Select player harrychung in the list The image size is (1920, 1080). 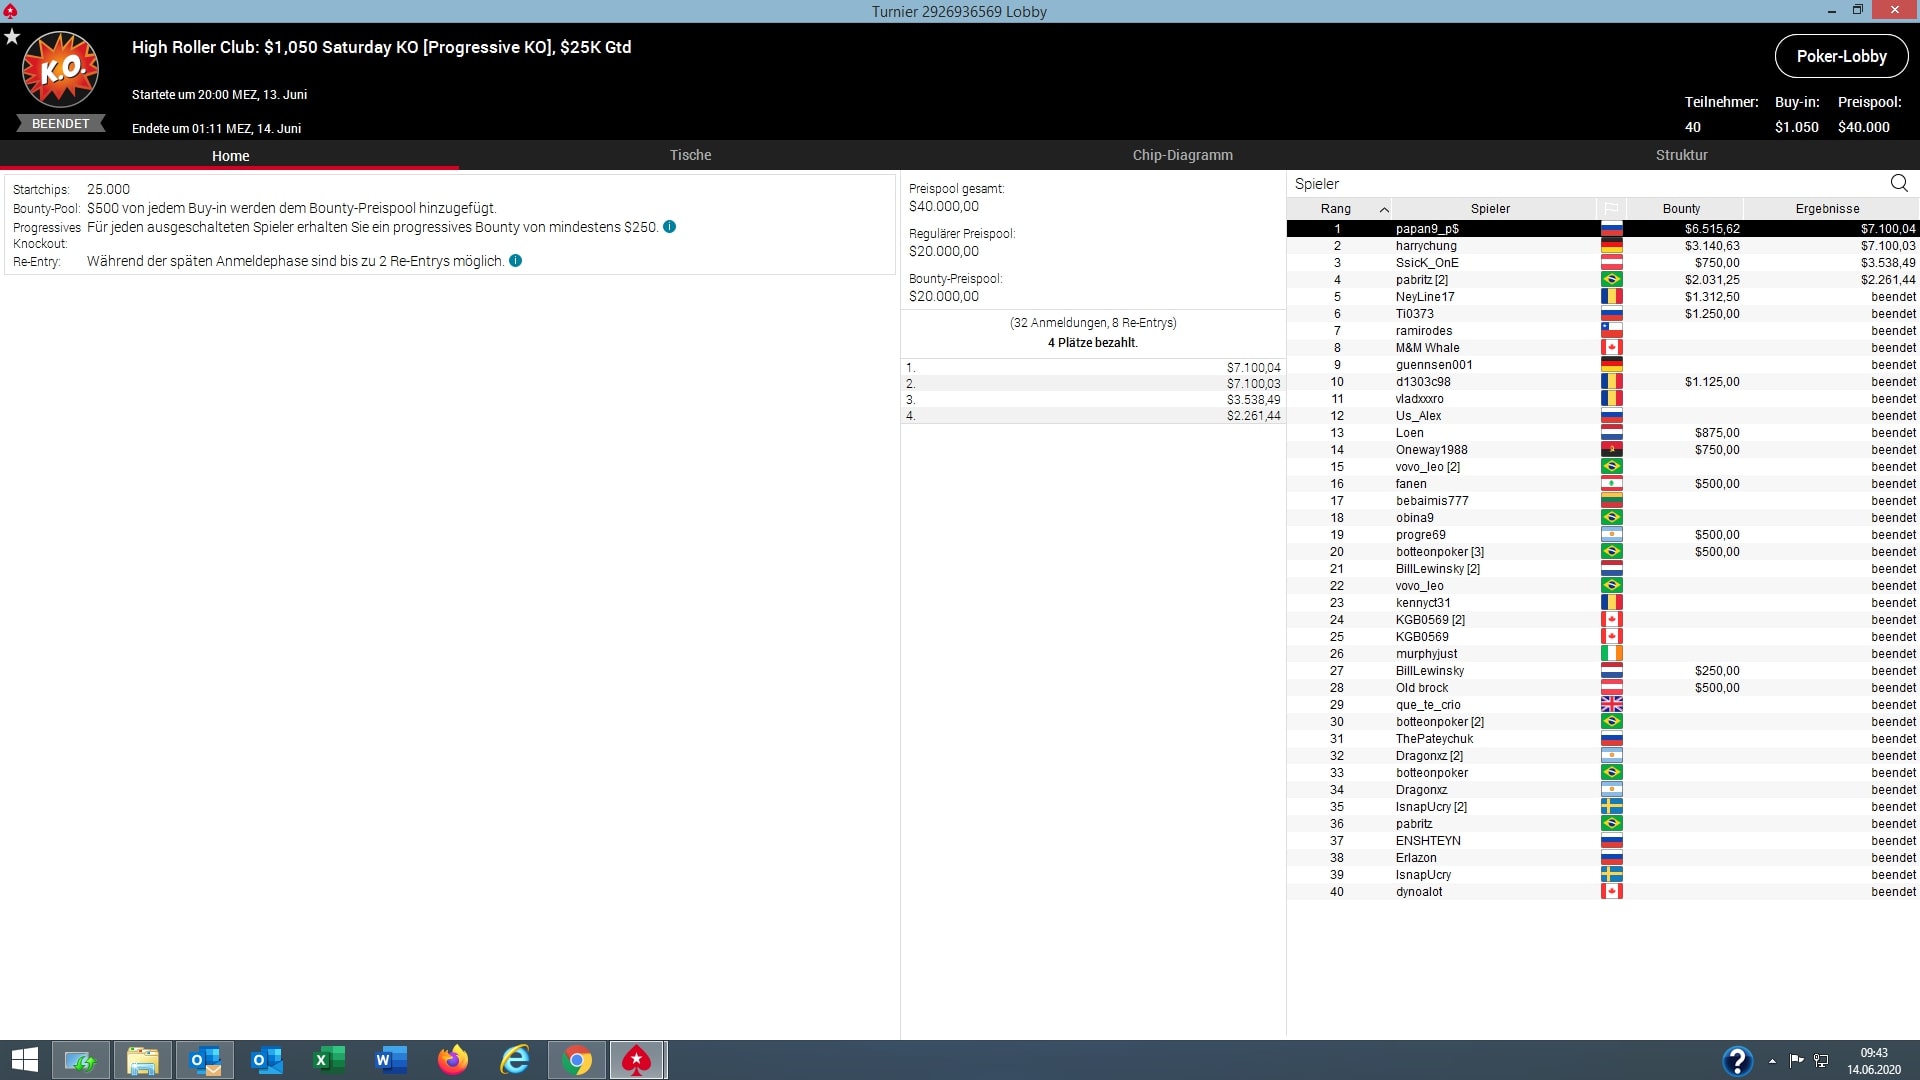pyautogui.click(x=1426, y=246)
